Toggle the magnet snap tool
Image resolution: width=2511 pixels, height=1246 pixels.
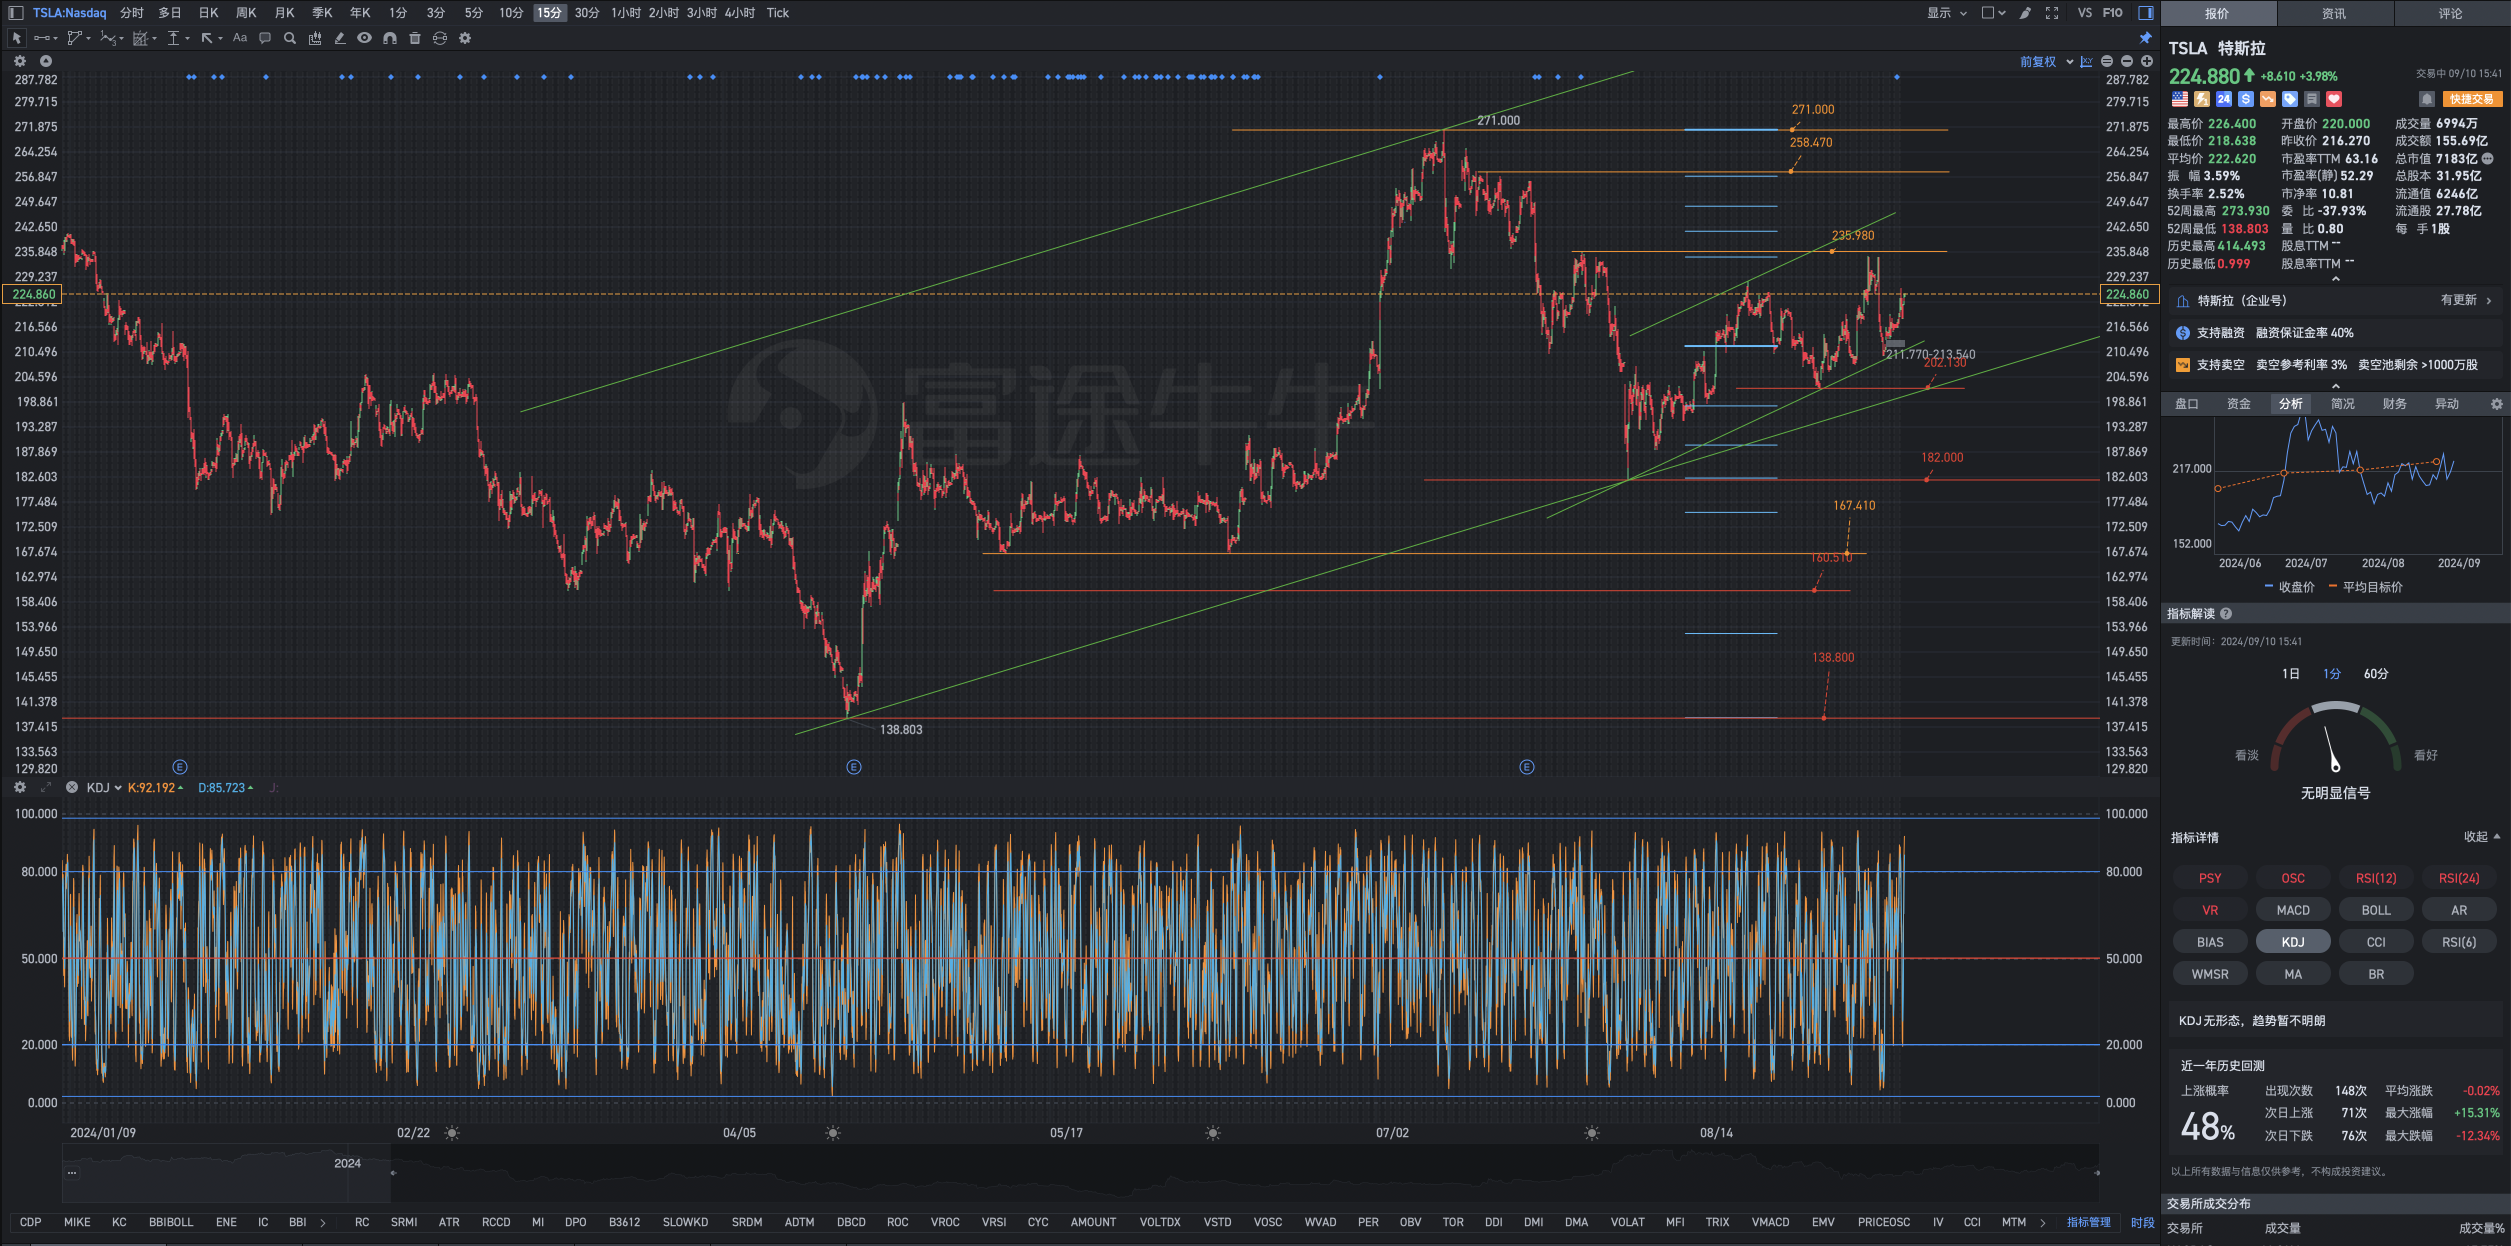[x=390, y=38]
